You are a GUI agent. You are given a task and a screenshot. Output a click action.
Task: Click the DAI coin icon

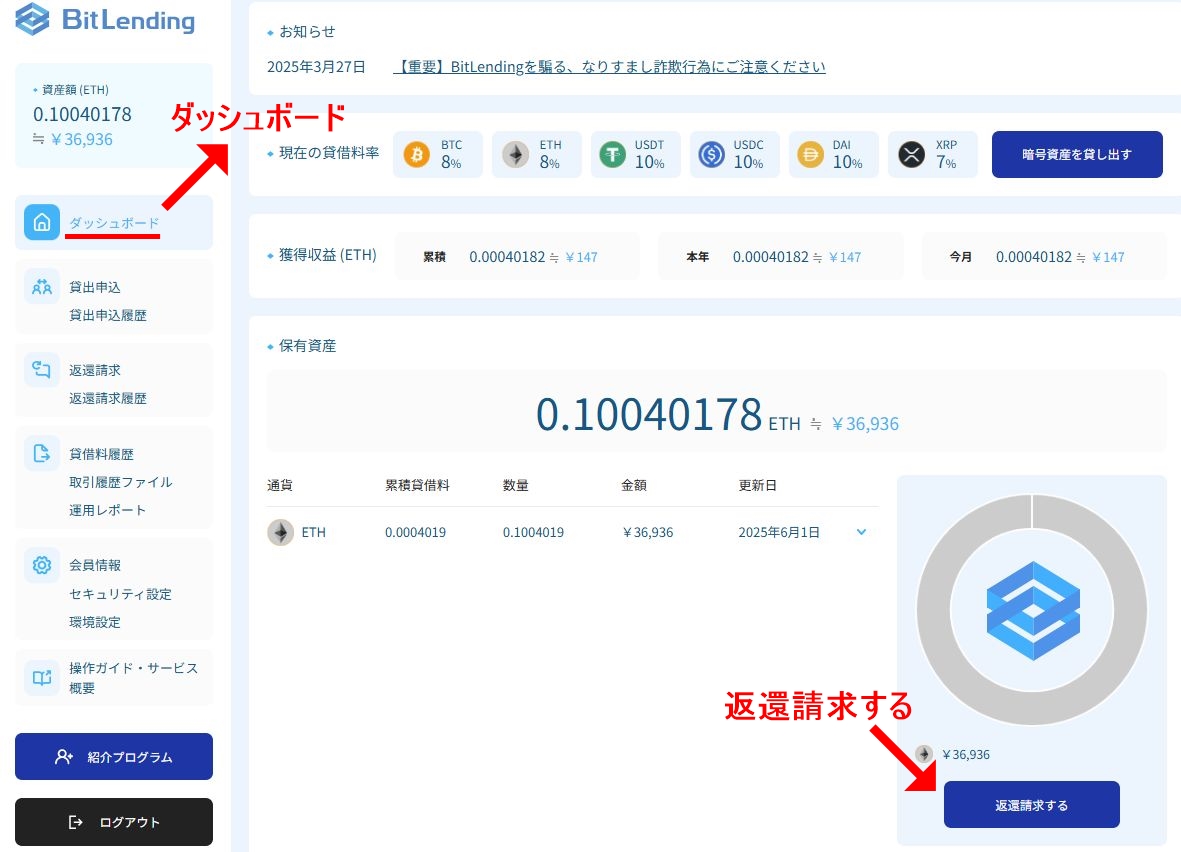click(810, 154)
